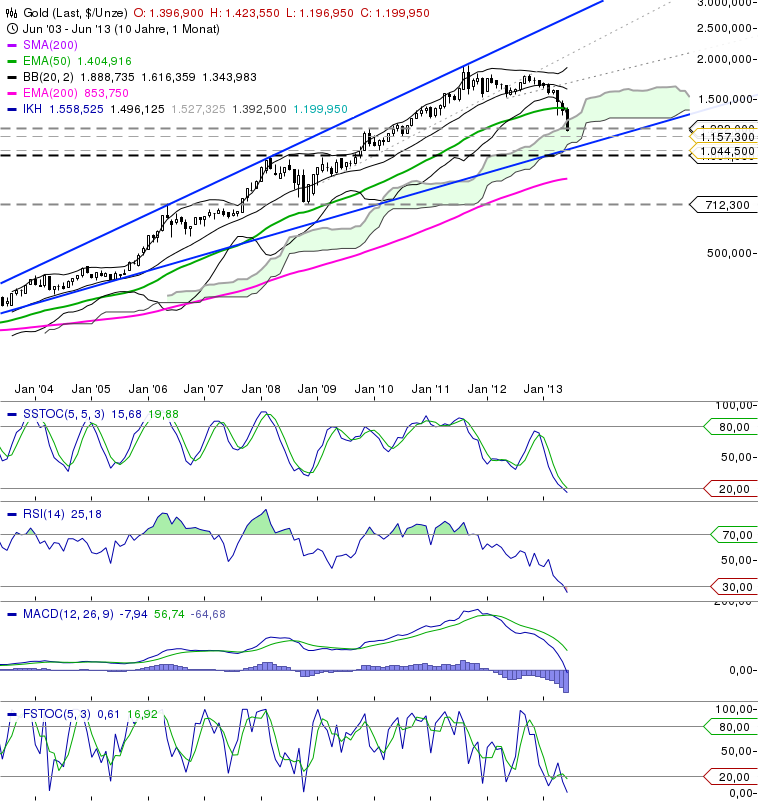This screenshot has height=801, width=758.
Task: Click the EMA(200) value 853,750
Action: 106,93
